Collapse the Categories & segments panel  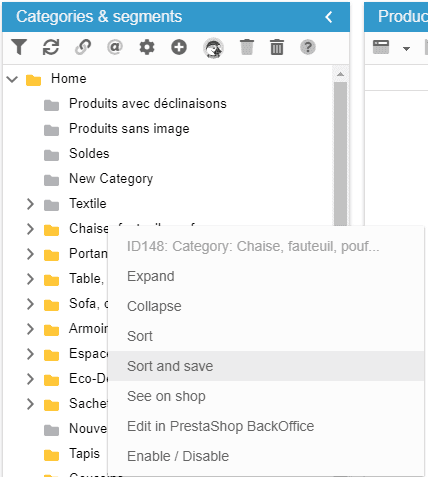[329, 17]
